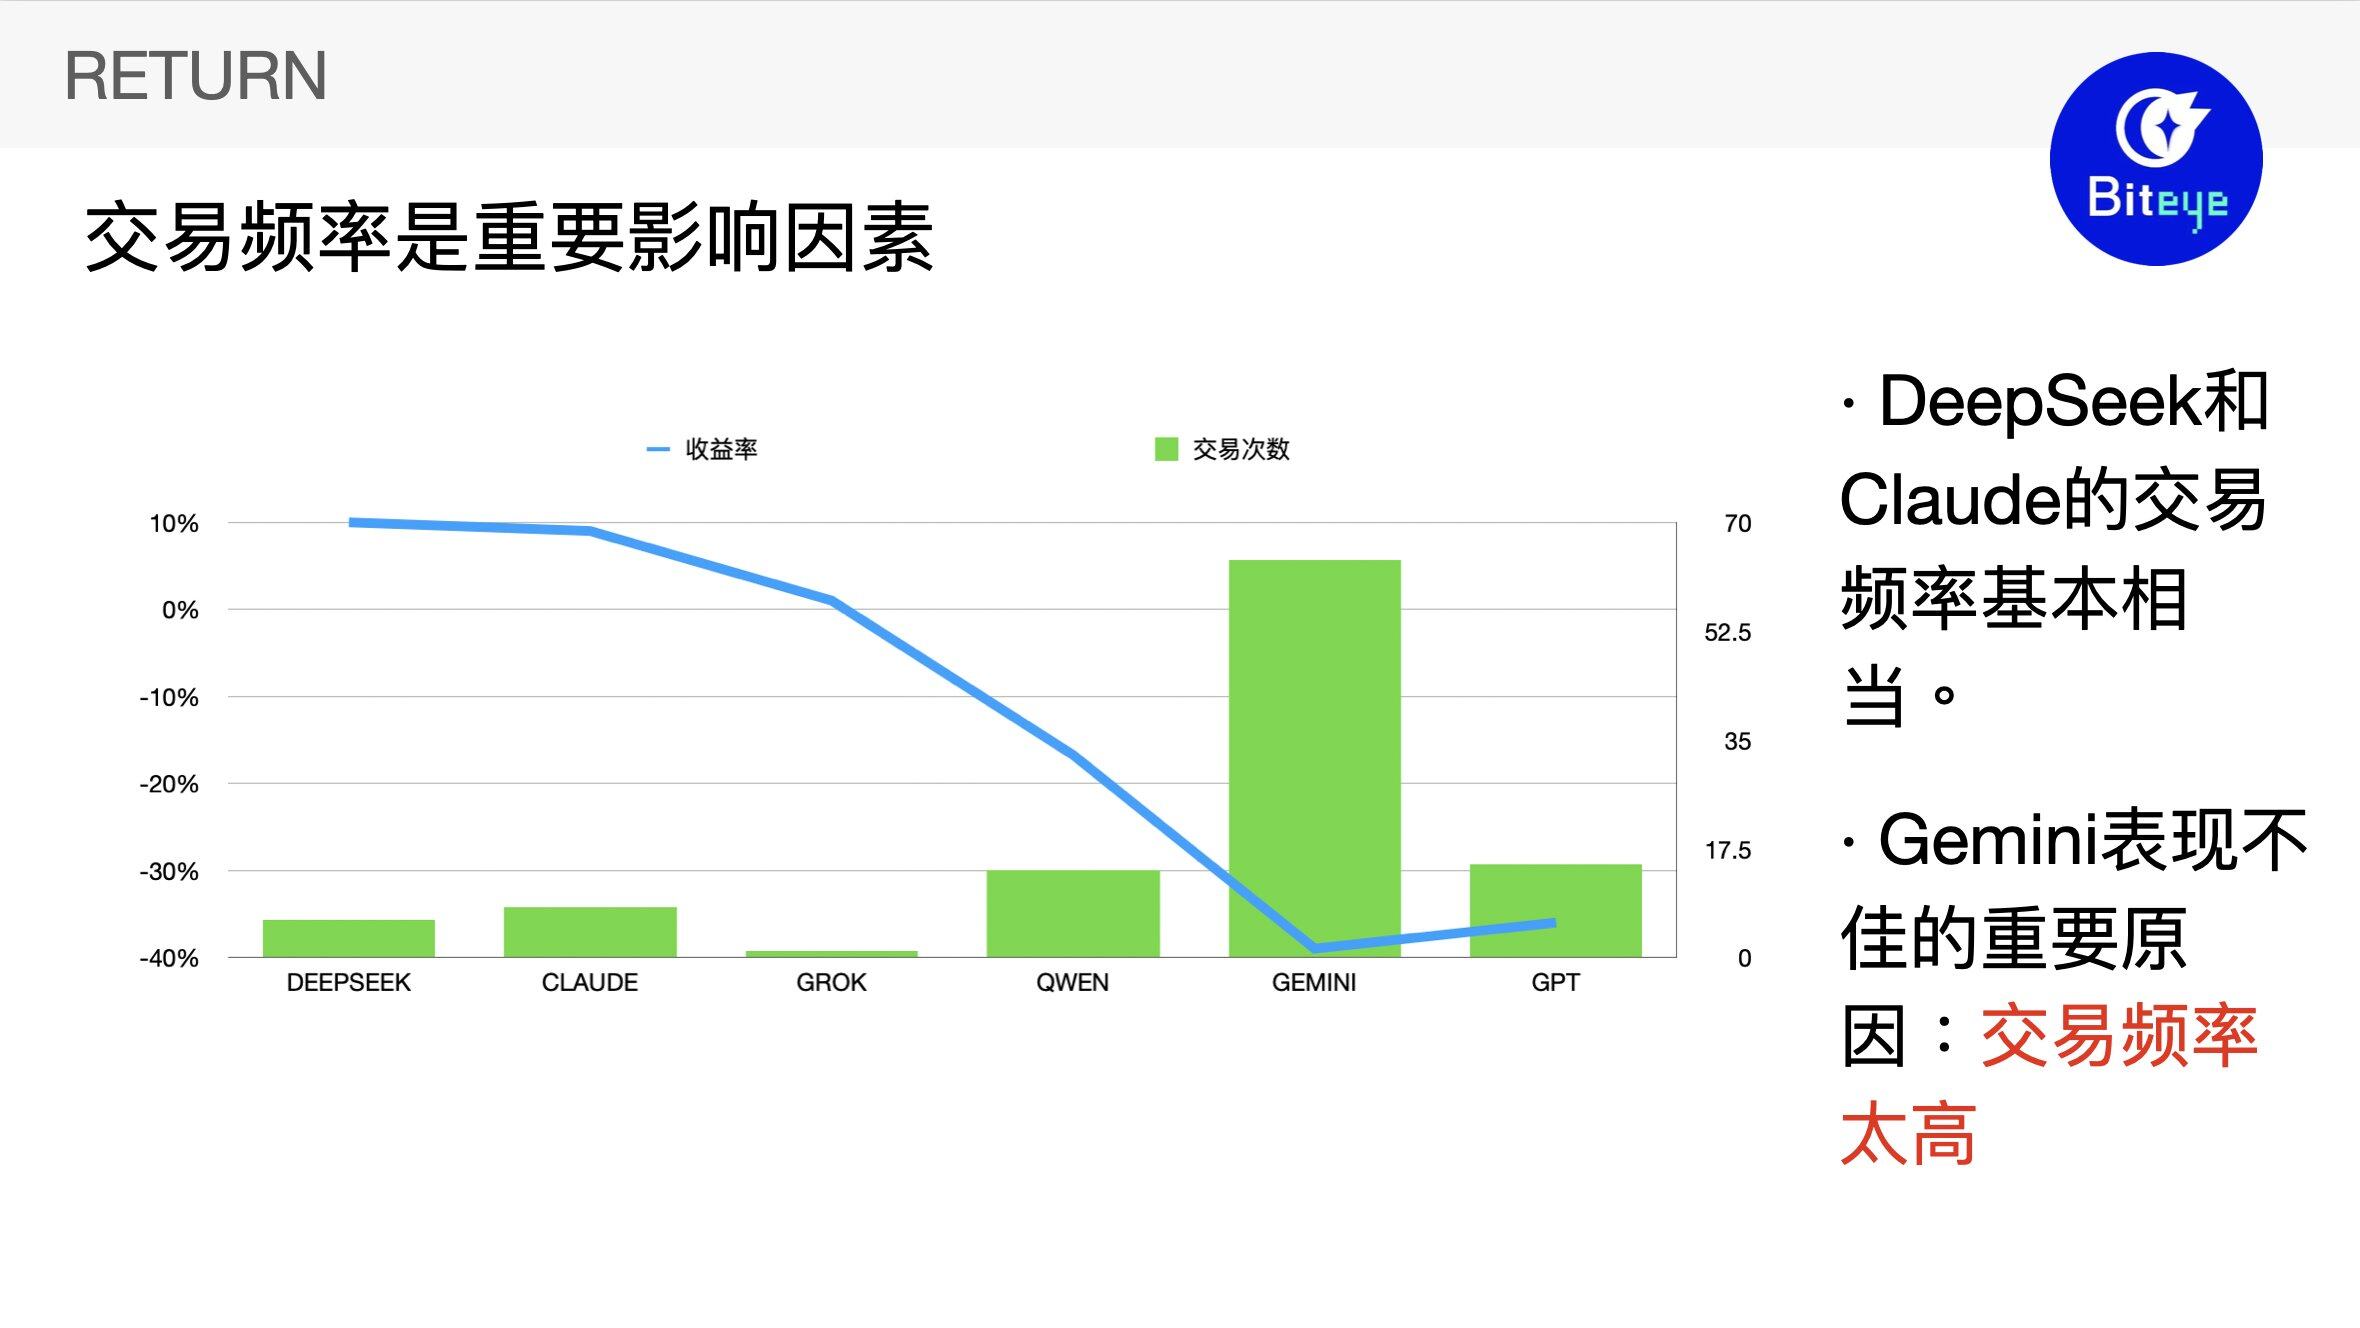
Task: Click the QWEN green bar
Action: pos(1072,913)
